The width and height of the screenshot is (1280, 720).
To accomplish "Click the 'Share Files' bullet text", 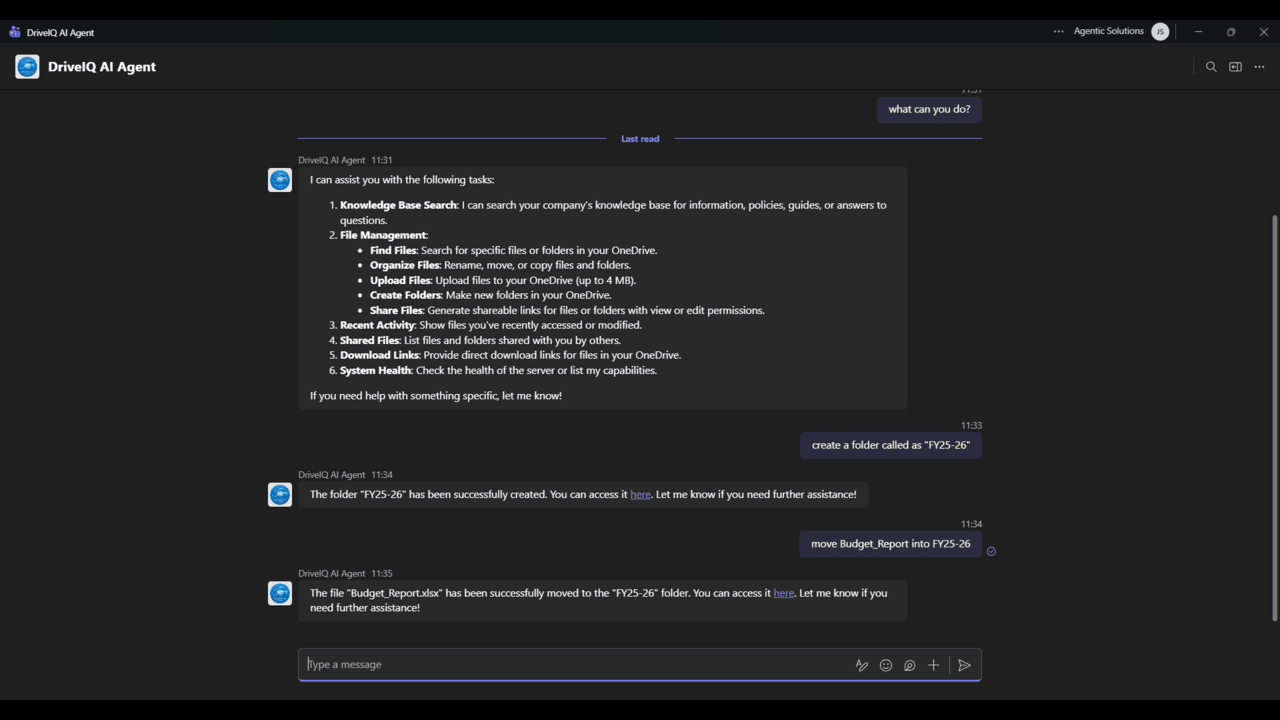I will click(x=567, y=310).
